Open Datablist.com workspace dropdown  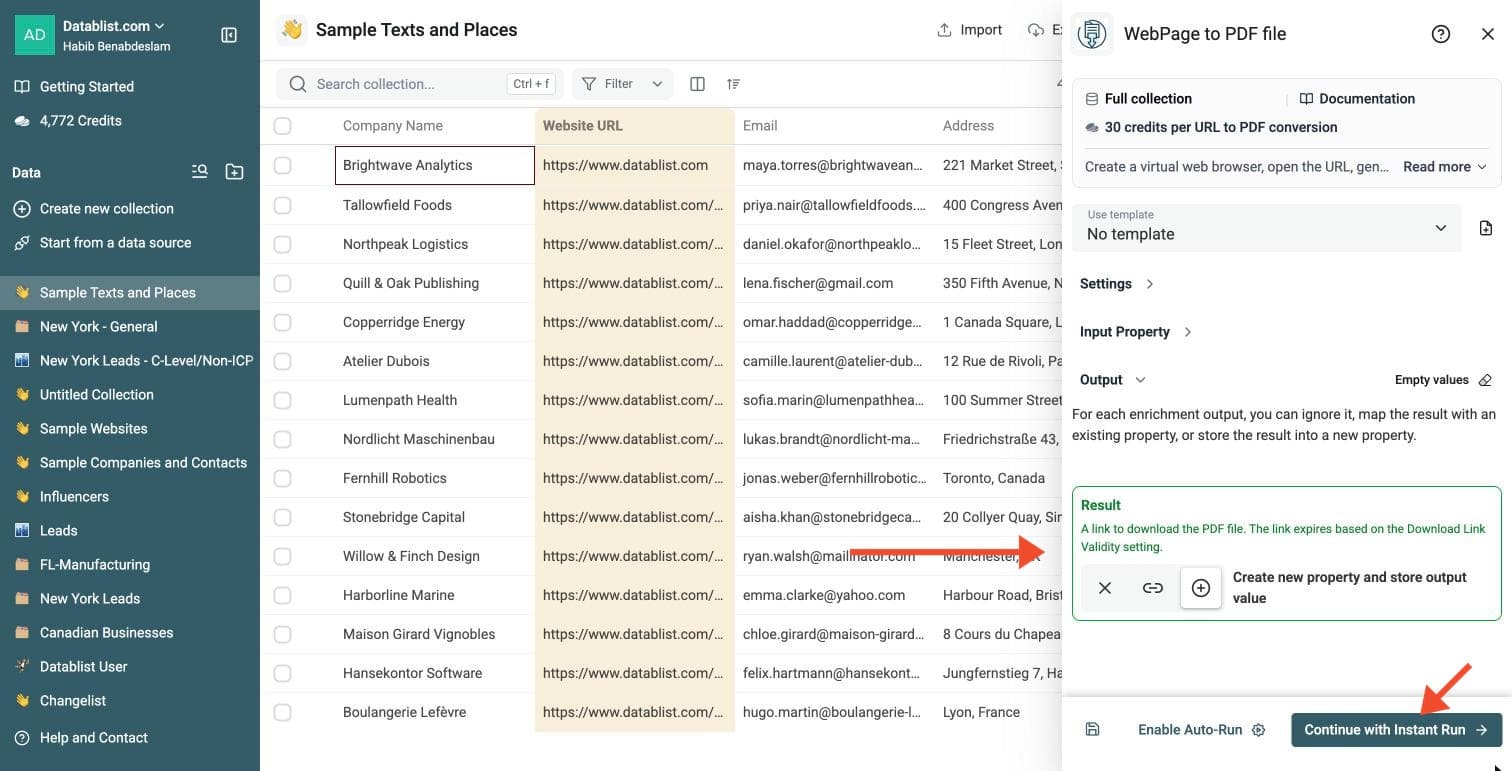click(113, 26)
